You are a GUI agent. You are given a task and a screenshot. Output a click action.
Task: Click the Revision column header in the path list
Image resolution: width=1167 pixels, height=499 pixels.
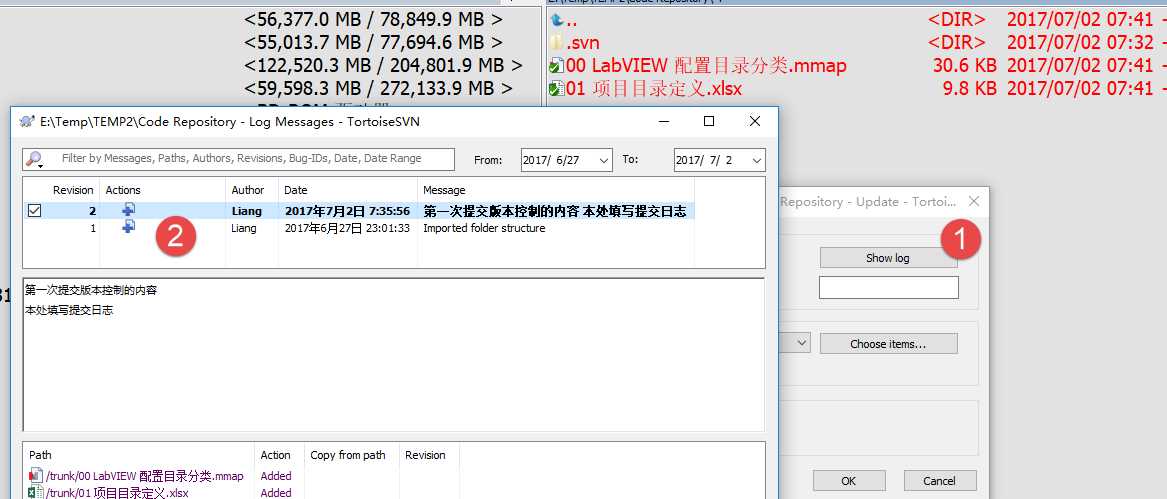425,455
